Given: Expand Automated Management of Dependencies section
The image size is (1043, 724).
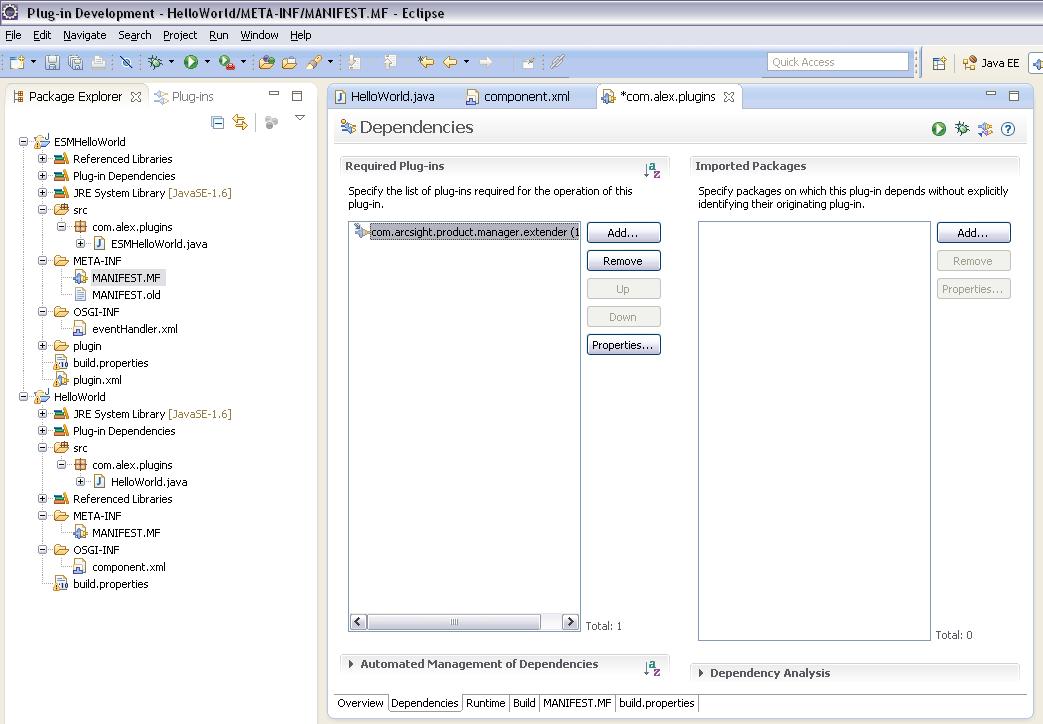Looking at the screenshot, I should point(351,664).
